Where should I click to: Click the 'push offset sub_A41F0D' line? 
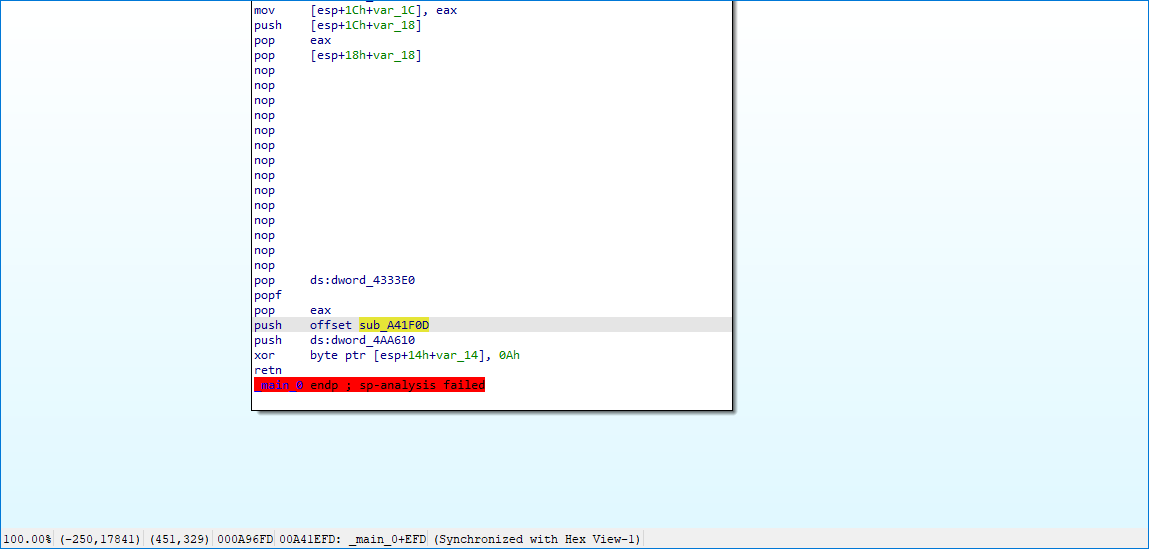tap(491, 325)
